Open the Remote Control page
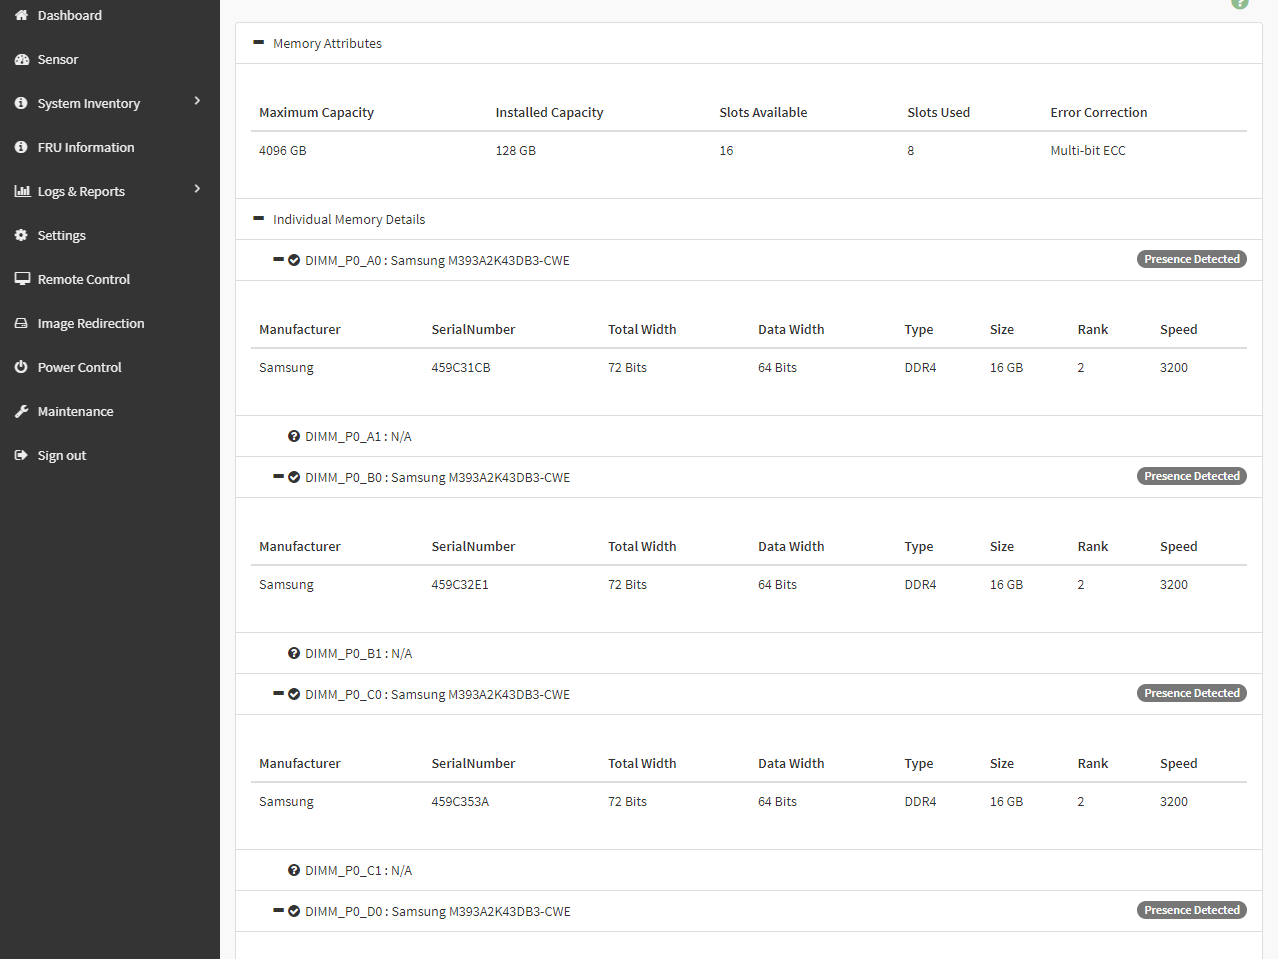The image size is (1278, 959). tap(110, 279)
